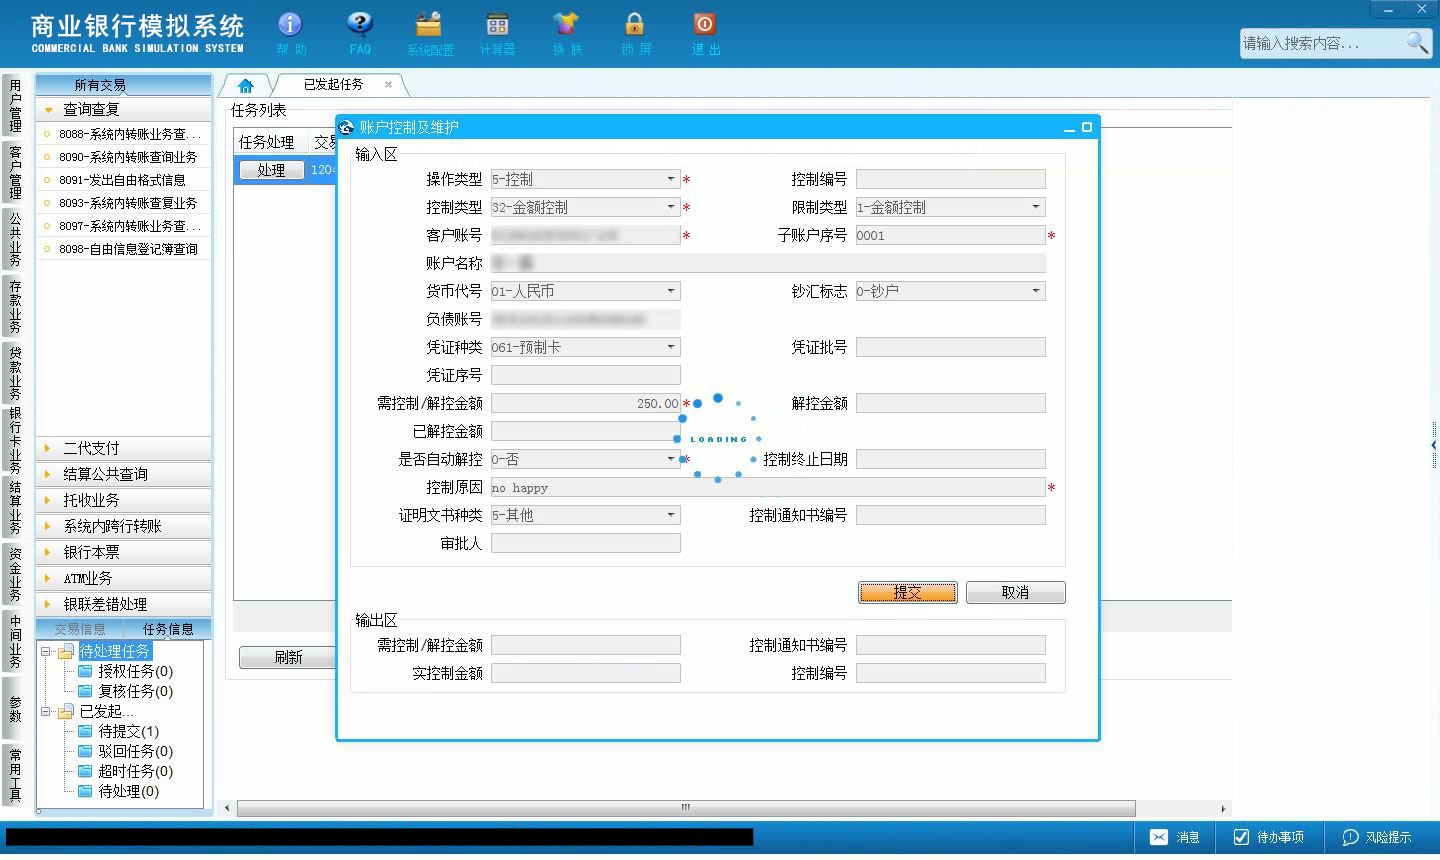Viewport: 1440px width, 860px height.
Task: Click the 锁屏 lock screen icon
Action: pyautogui.click(x=635, y=33)
